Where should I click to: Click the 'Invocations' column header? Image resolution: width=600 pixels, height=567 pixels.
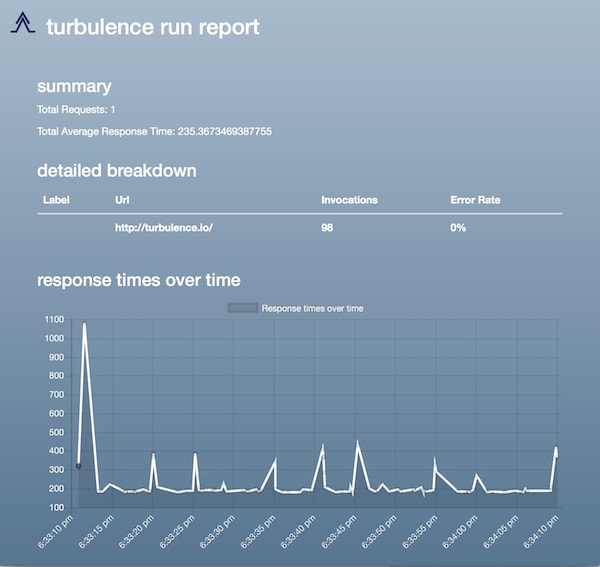coord(349,200)
